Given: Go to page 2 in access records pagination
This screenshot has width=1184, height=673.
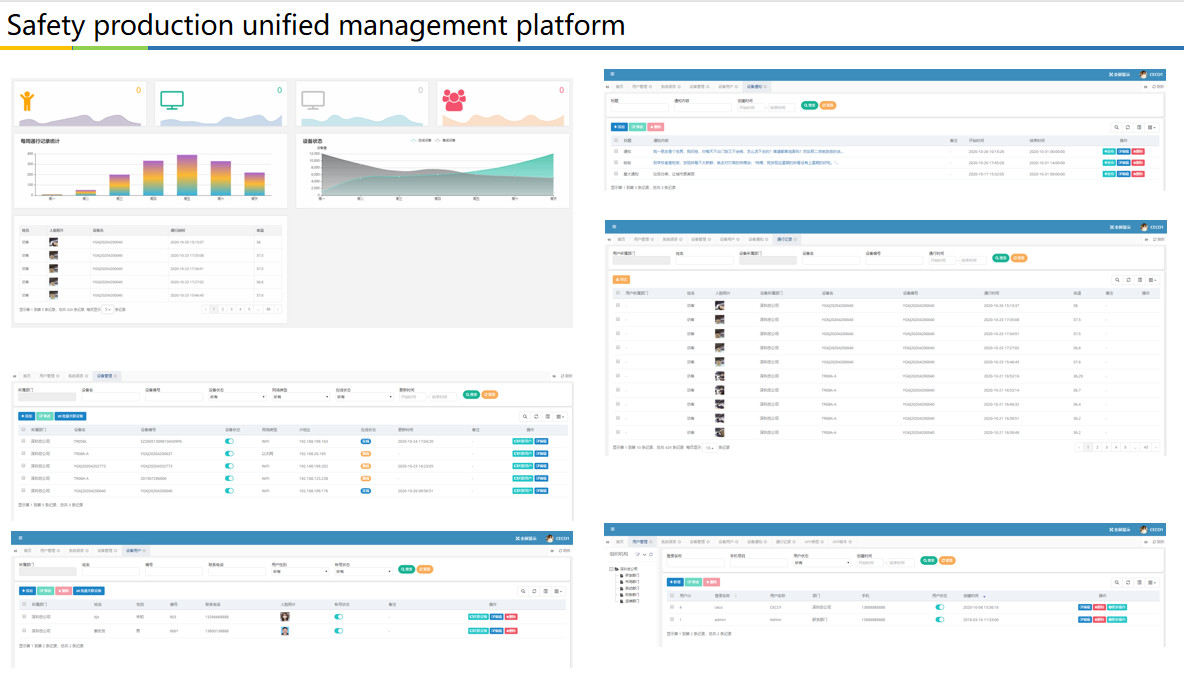Looking at the screenshot, I should [x=1096, y=448].
